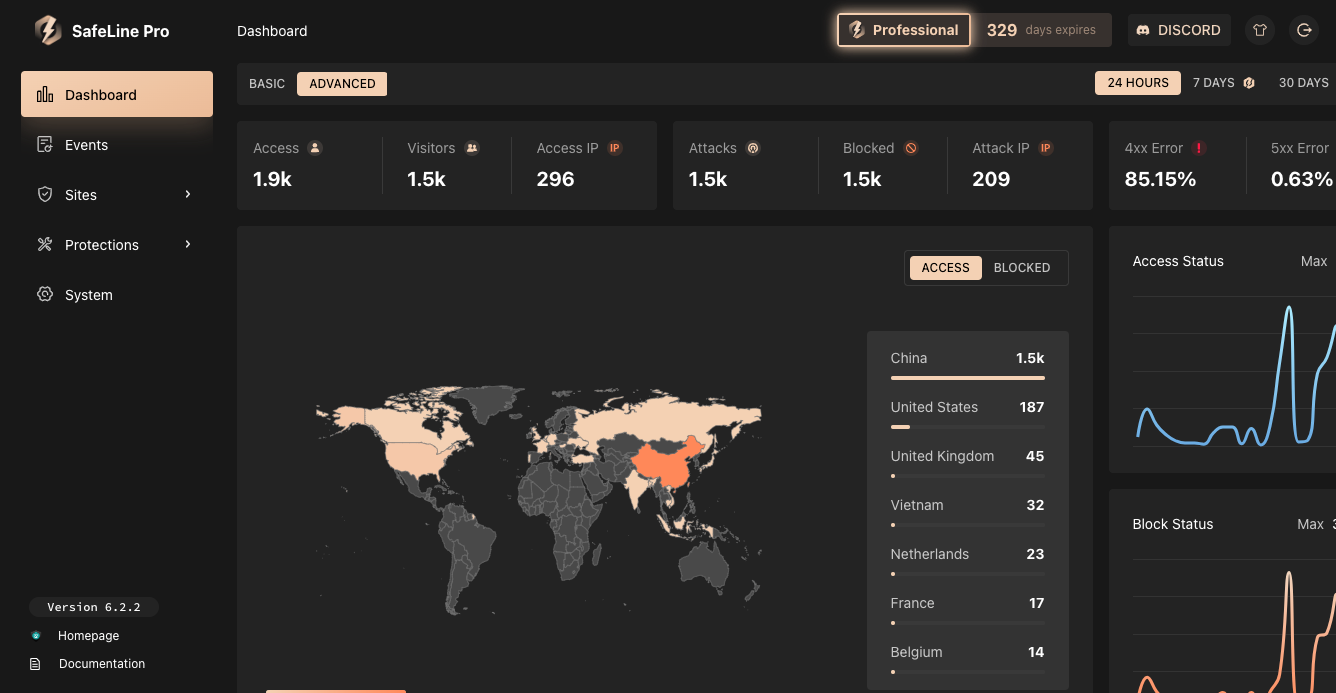
Task: Click the China 1.5k progress bar
Action: [968, 378]
